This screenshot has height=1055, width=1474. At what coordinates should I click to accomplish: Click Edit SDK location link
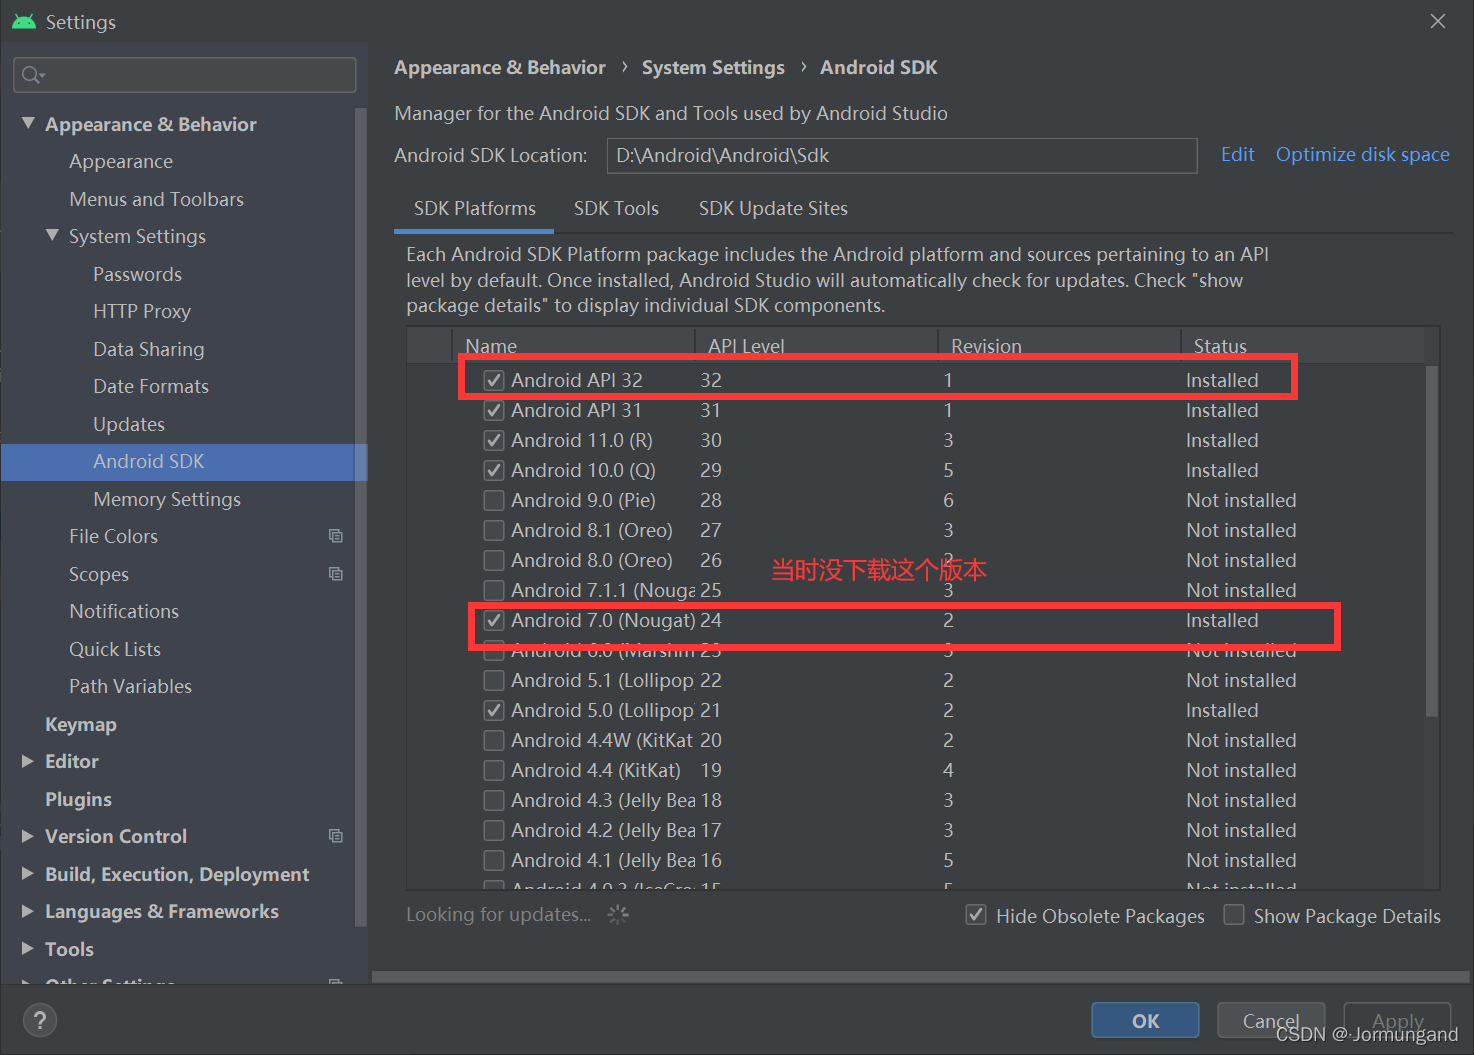tap(1237, 155)
